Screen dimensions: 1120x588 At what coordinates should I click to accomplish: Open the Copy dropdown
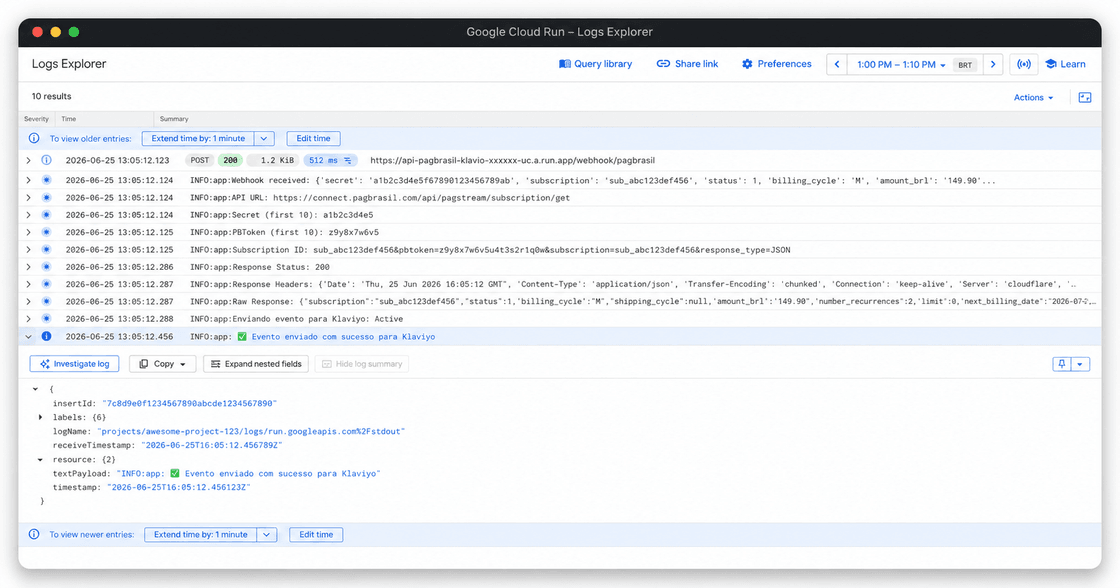coord(162,364)
